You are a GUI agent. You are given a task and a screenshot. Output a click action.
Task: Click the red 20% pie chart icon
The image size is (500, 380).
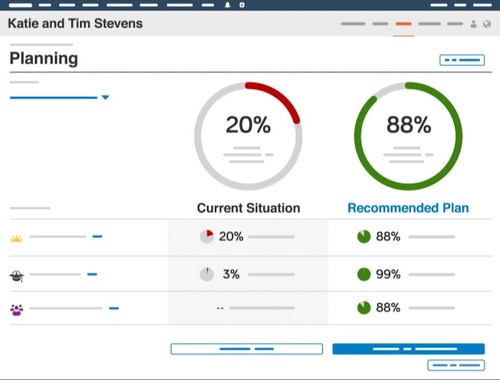[207, 236]
